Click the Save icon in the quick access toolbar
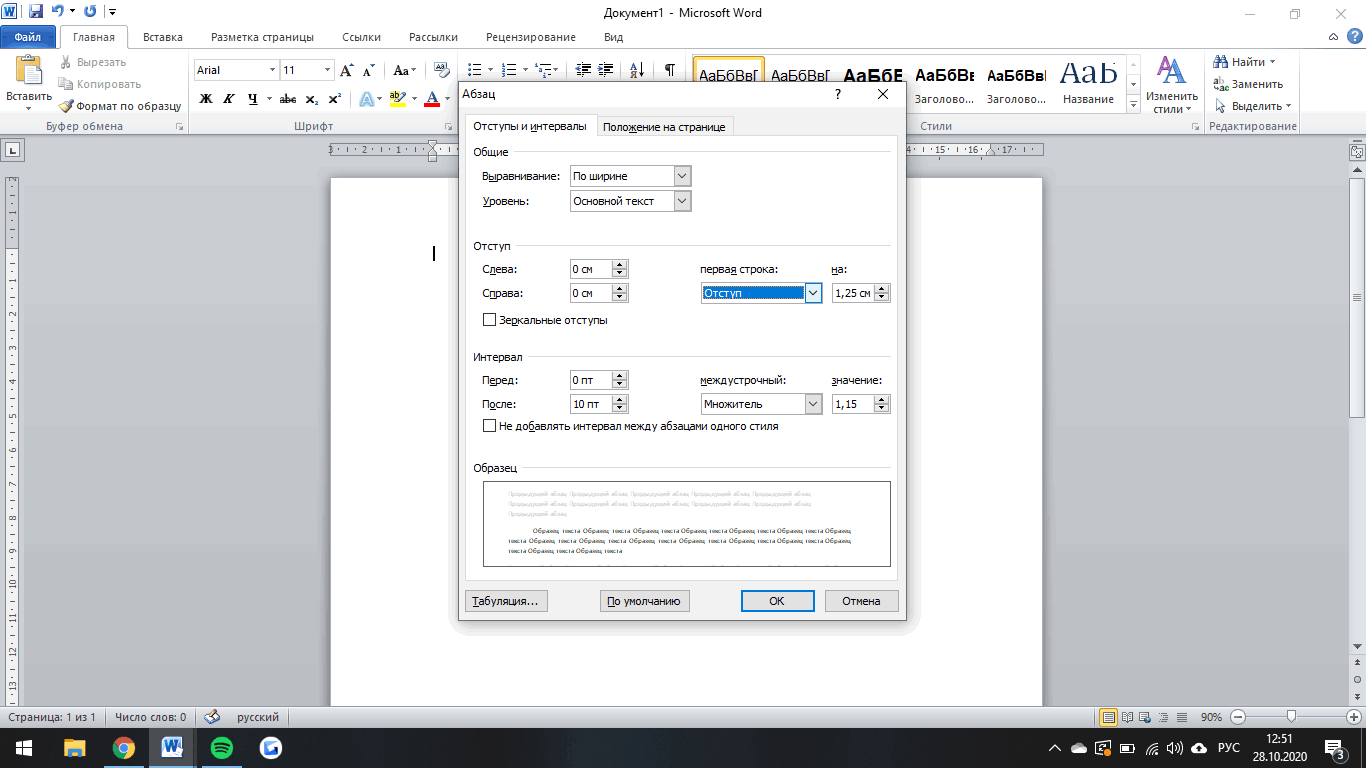This screenshot has width=1366, height=768. (36, 12)
